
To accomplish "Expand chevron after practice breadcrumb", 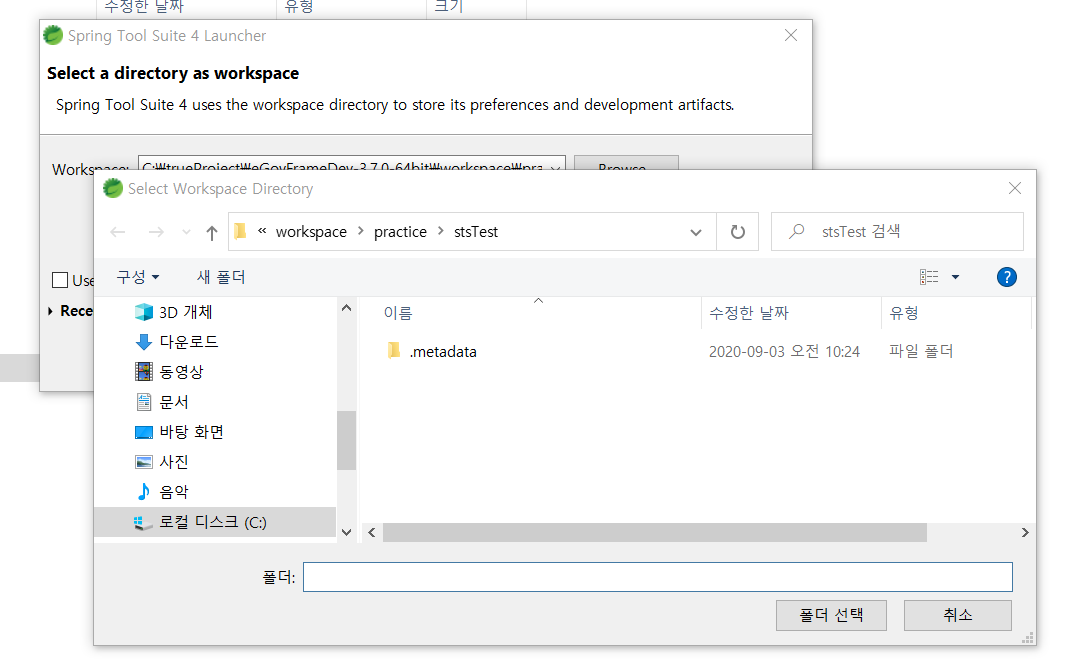I will [x=440, y=232].
